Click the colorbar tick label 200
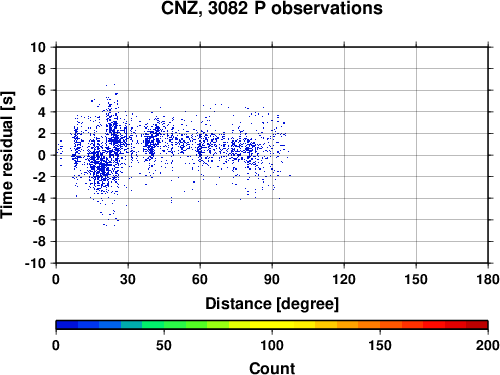The width and height of the screenshot is (500, 375). coord(488,345)
